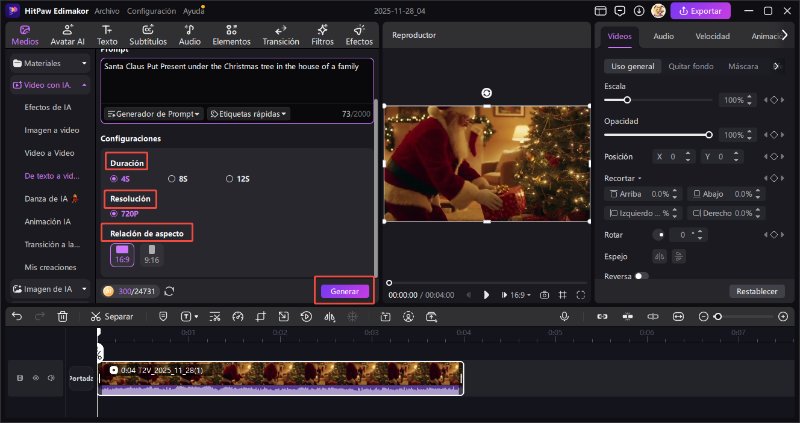
Task: Open the Configuración menu
Action: point(152,11)
